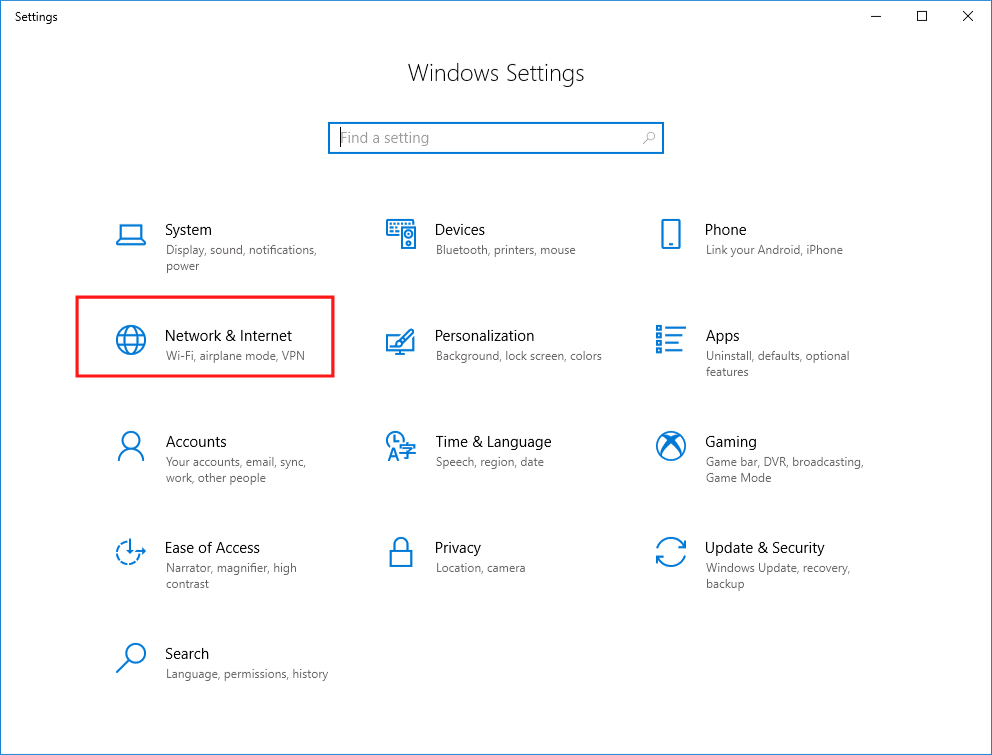Image resolution: width=992 pixels, height=755 pixels.
Task: Maximize the Settings window
Action: tap(922, 16)
